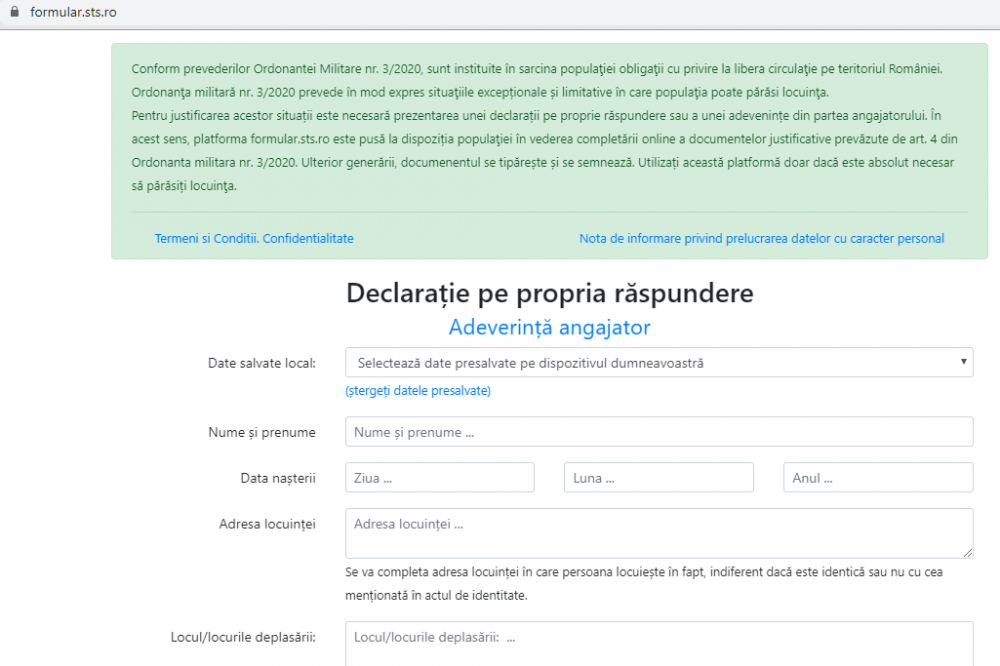Image resolution: width=1000 pixels, height=666 pixels.
Task: Grab the Adresa locuinței textarea resize handle
Action: click(x=967, y=552)
